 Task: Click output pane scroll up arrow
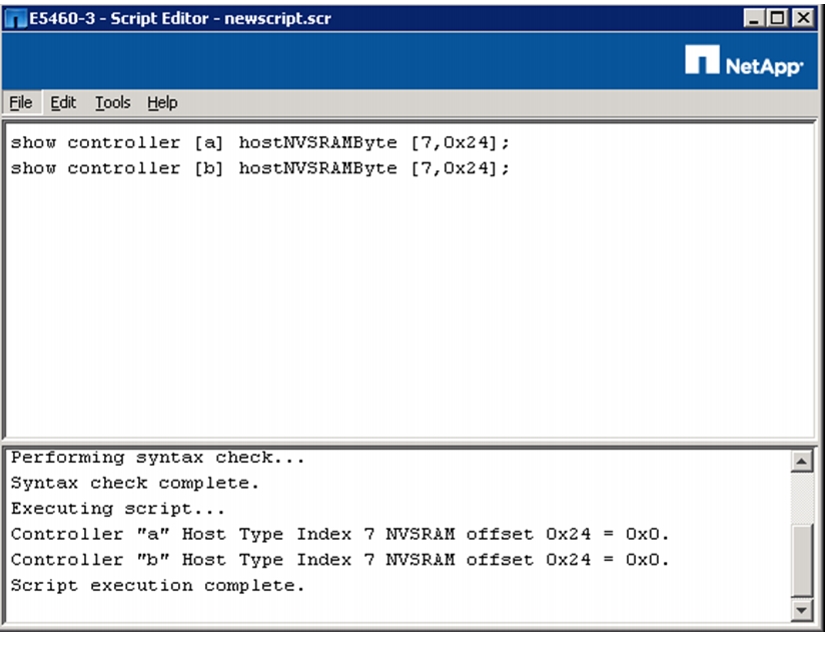click(x=802, y=462)
